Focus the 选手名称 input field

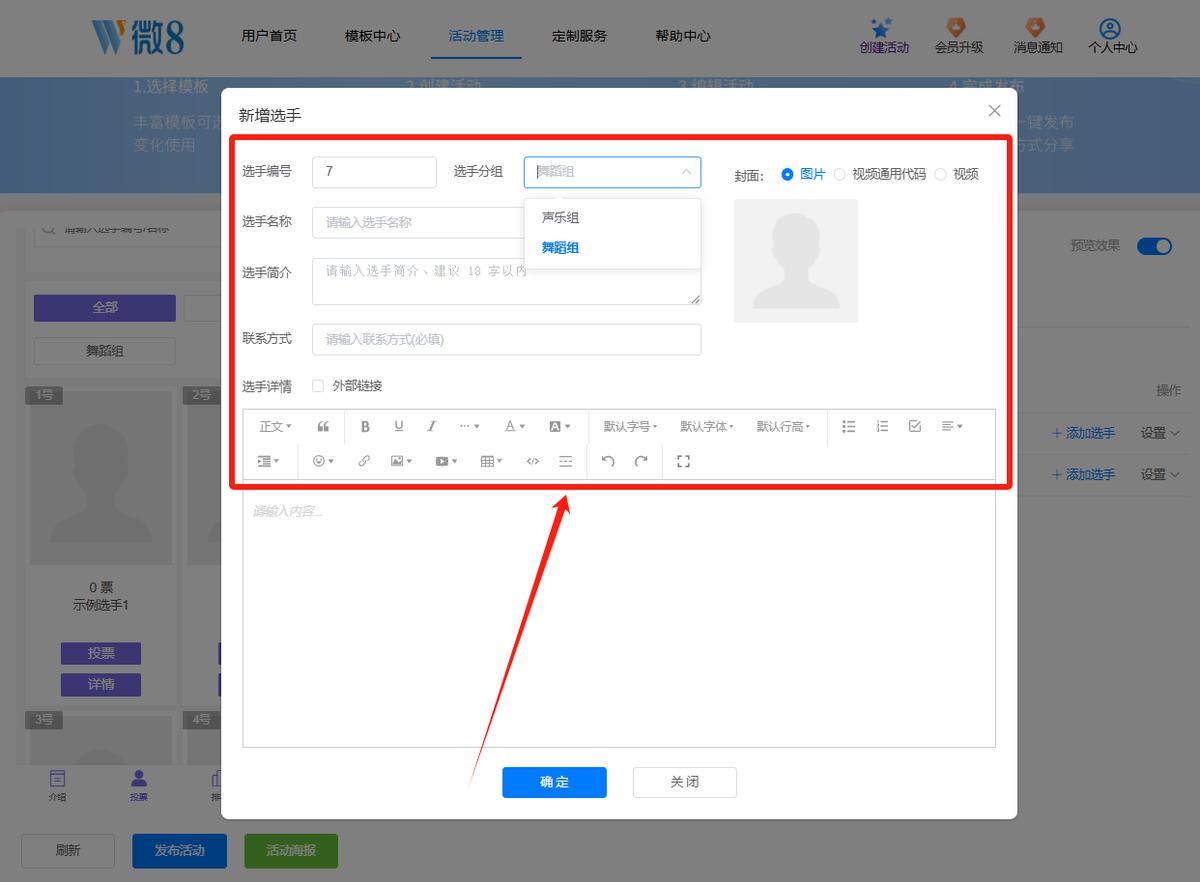click(419, 222)
